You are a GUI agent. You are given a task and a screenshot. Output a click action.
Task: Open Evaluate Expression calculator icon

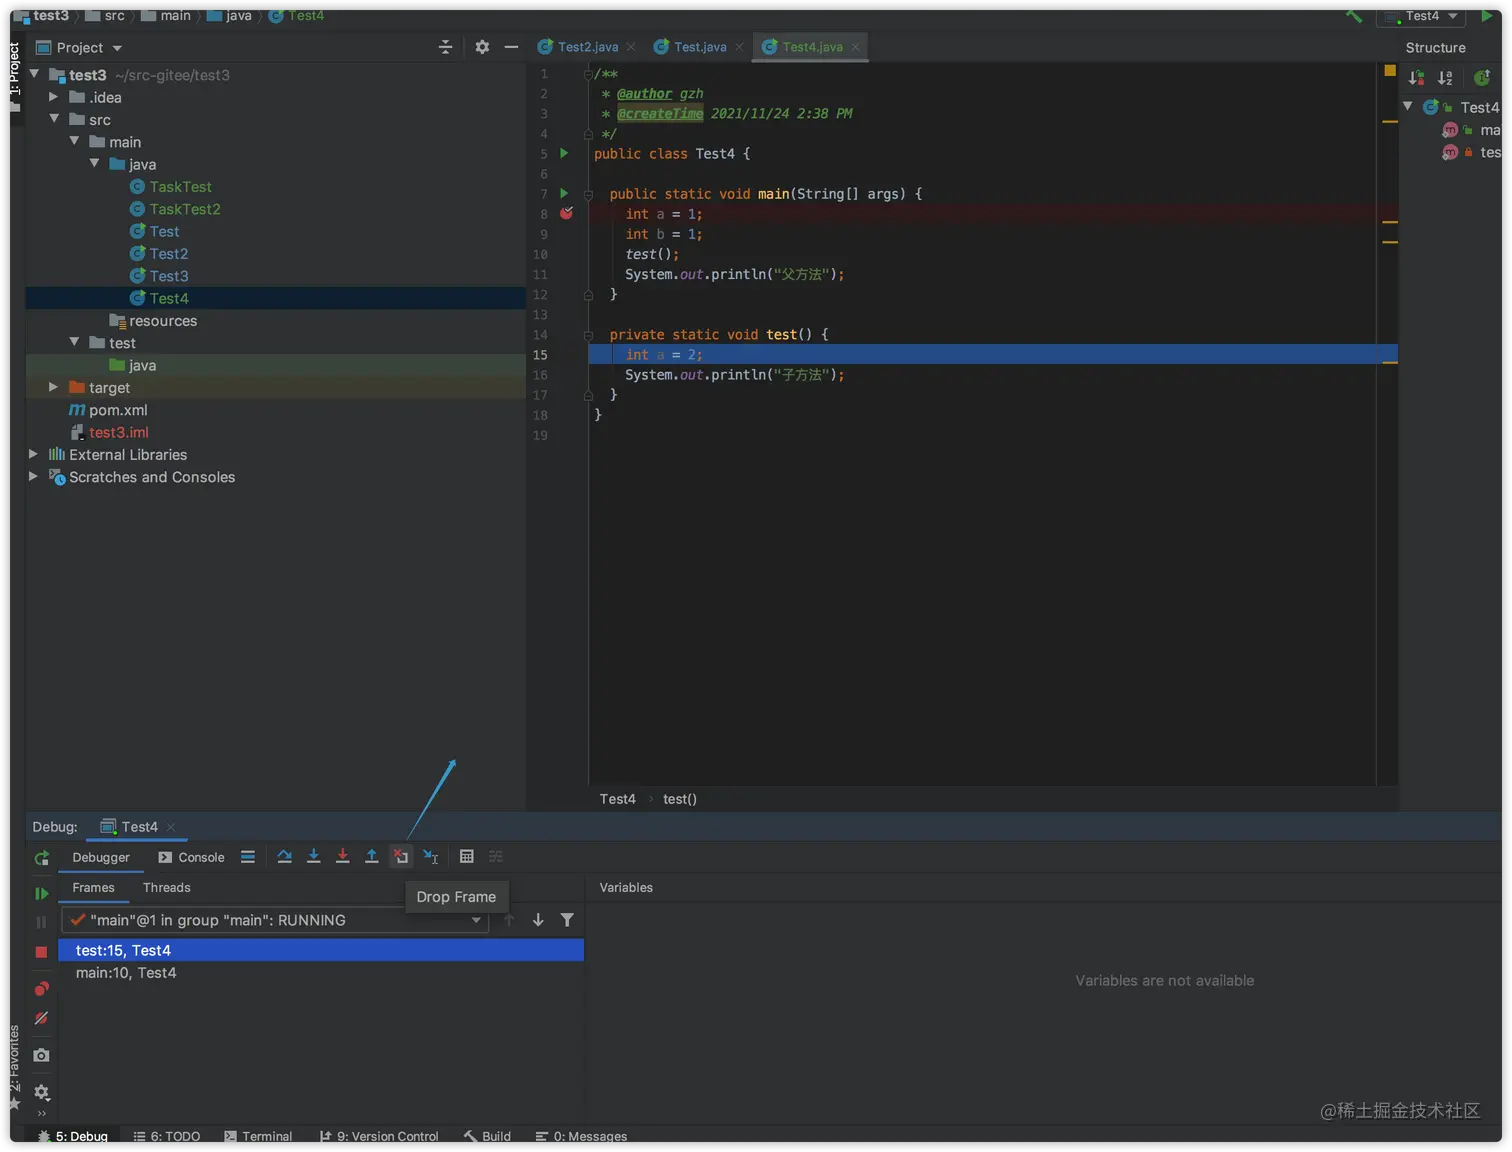[x=466, y=856]
